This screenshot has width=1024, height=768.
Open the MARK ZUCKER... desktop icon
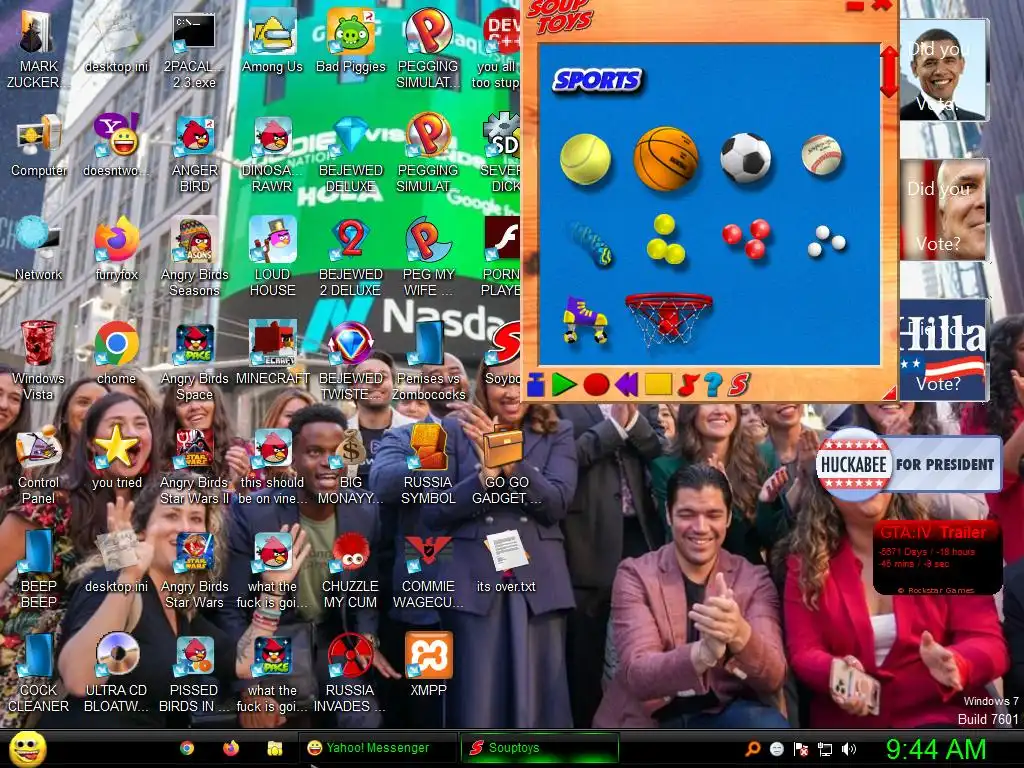coord(38,50)
